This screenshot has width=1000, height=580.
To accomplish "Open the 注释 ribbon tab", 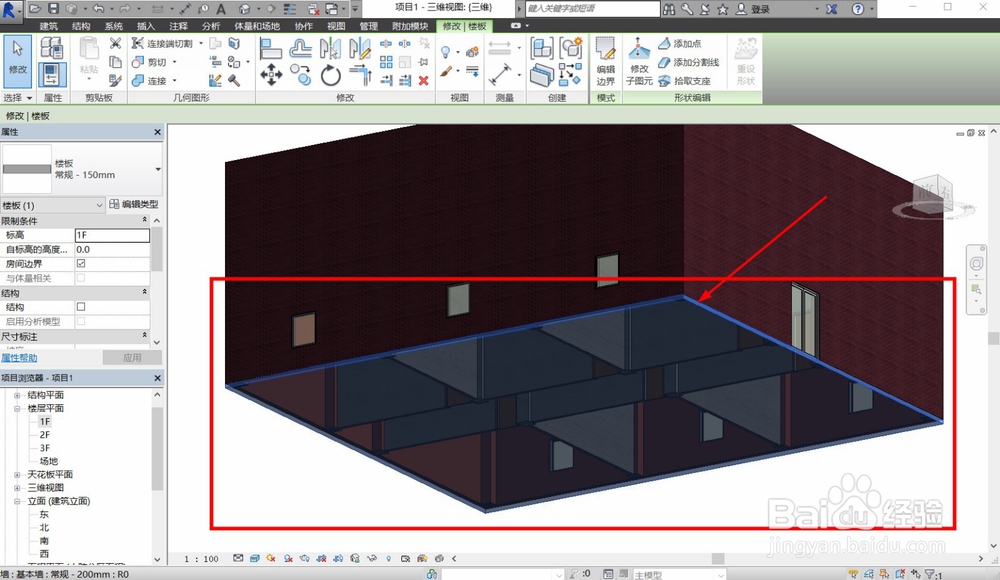I will point(179,26).
